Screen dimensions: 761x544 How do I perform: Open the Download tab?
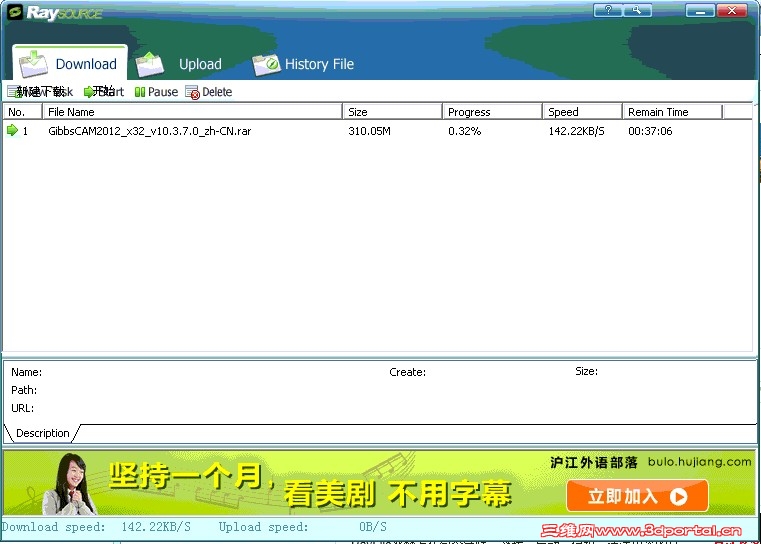tap(70, 63)
